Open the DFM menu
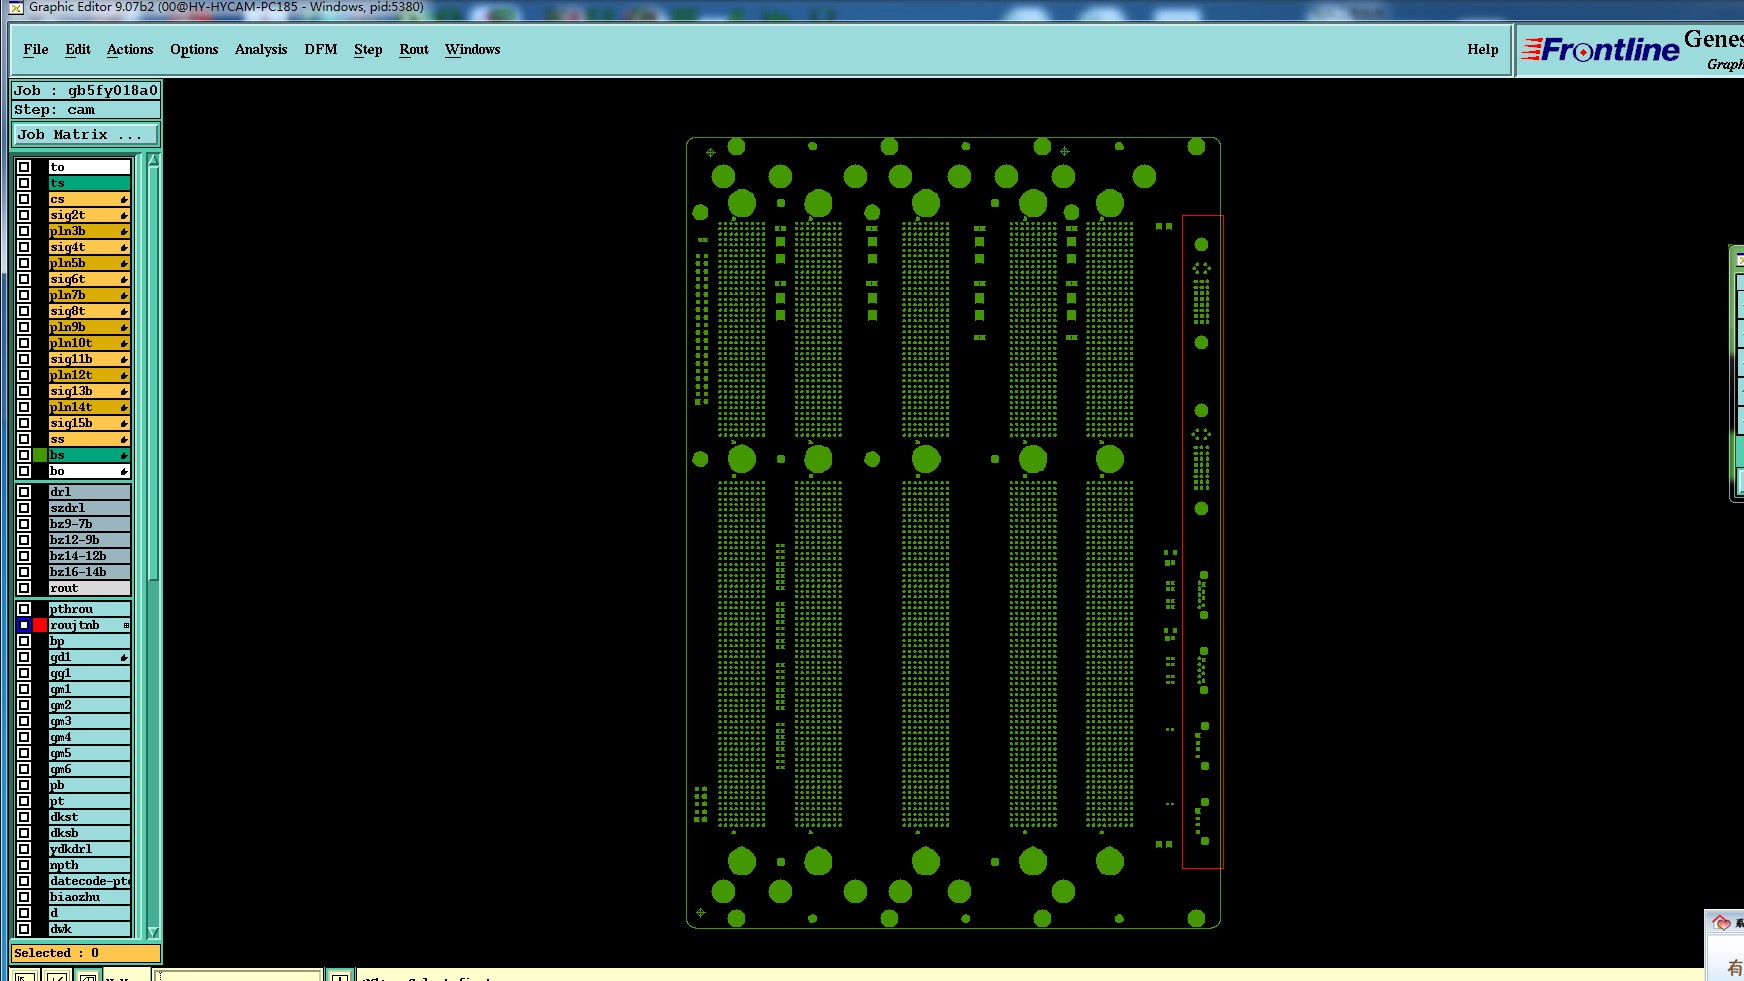Image resolution: width=1744 pixels, height=981 pixels. tap(321, 49)
